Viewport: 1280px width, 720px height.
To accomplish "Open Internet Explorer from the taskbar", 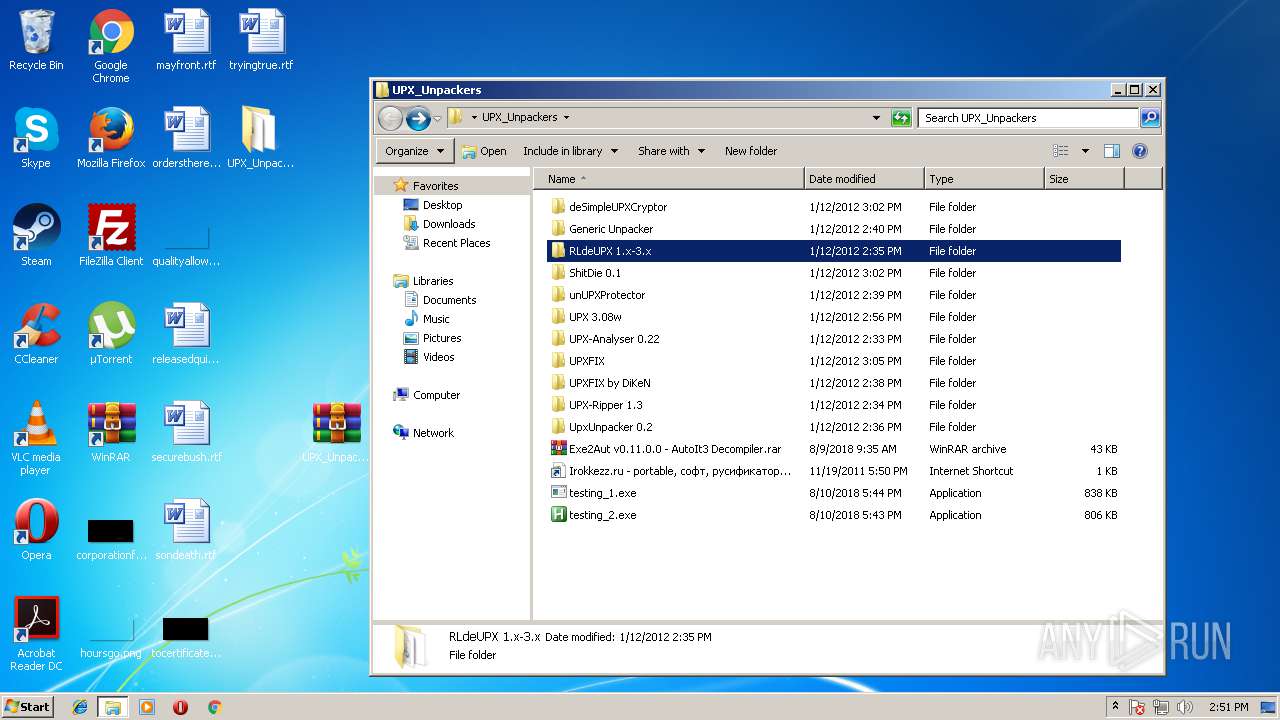I will tap(80, 707).
